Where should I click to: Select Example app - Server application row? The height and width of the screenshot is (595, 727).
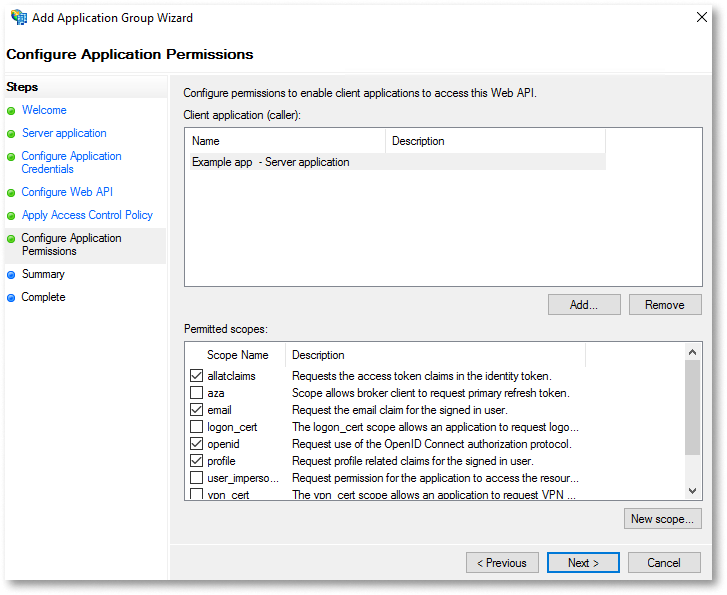(397, 162)
